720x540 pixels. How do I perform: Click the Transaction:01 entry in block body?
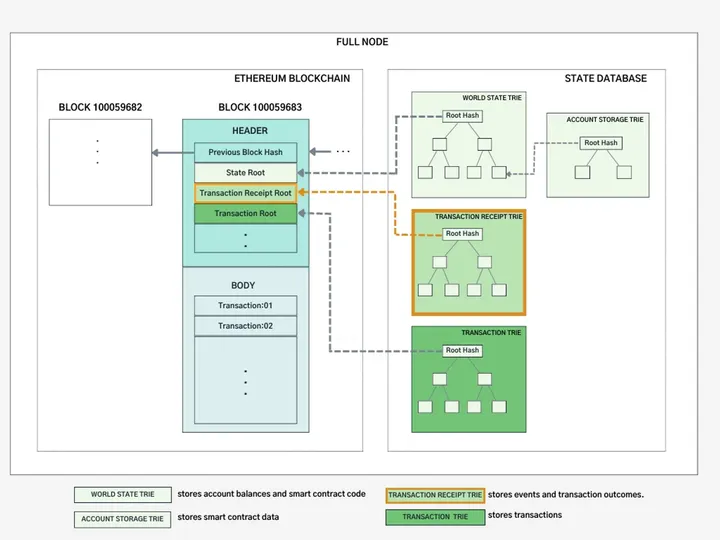[x=245, y=305]
